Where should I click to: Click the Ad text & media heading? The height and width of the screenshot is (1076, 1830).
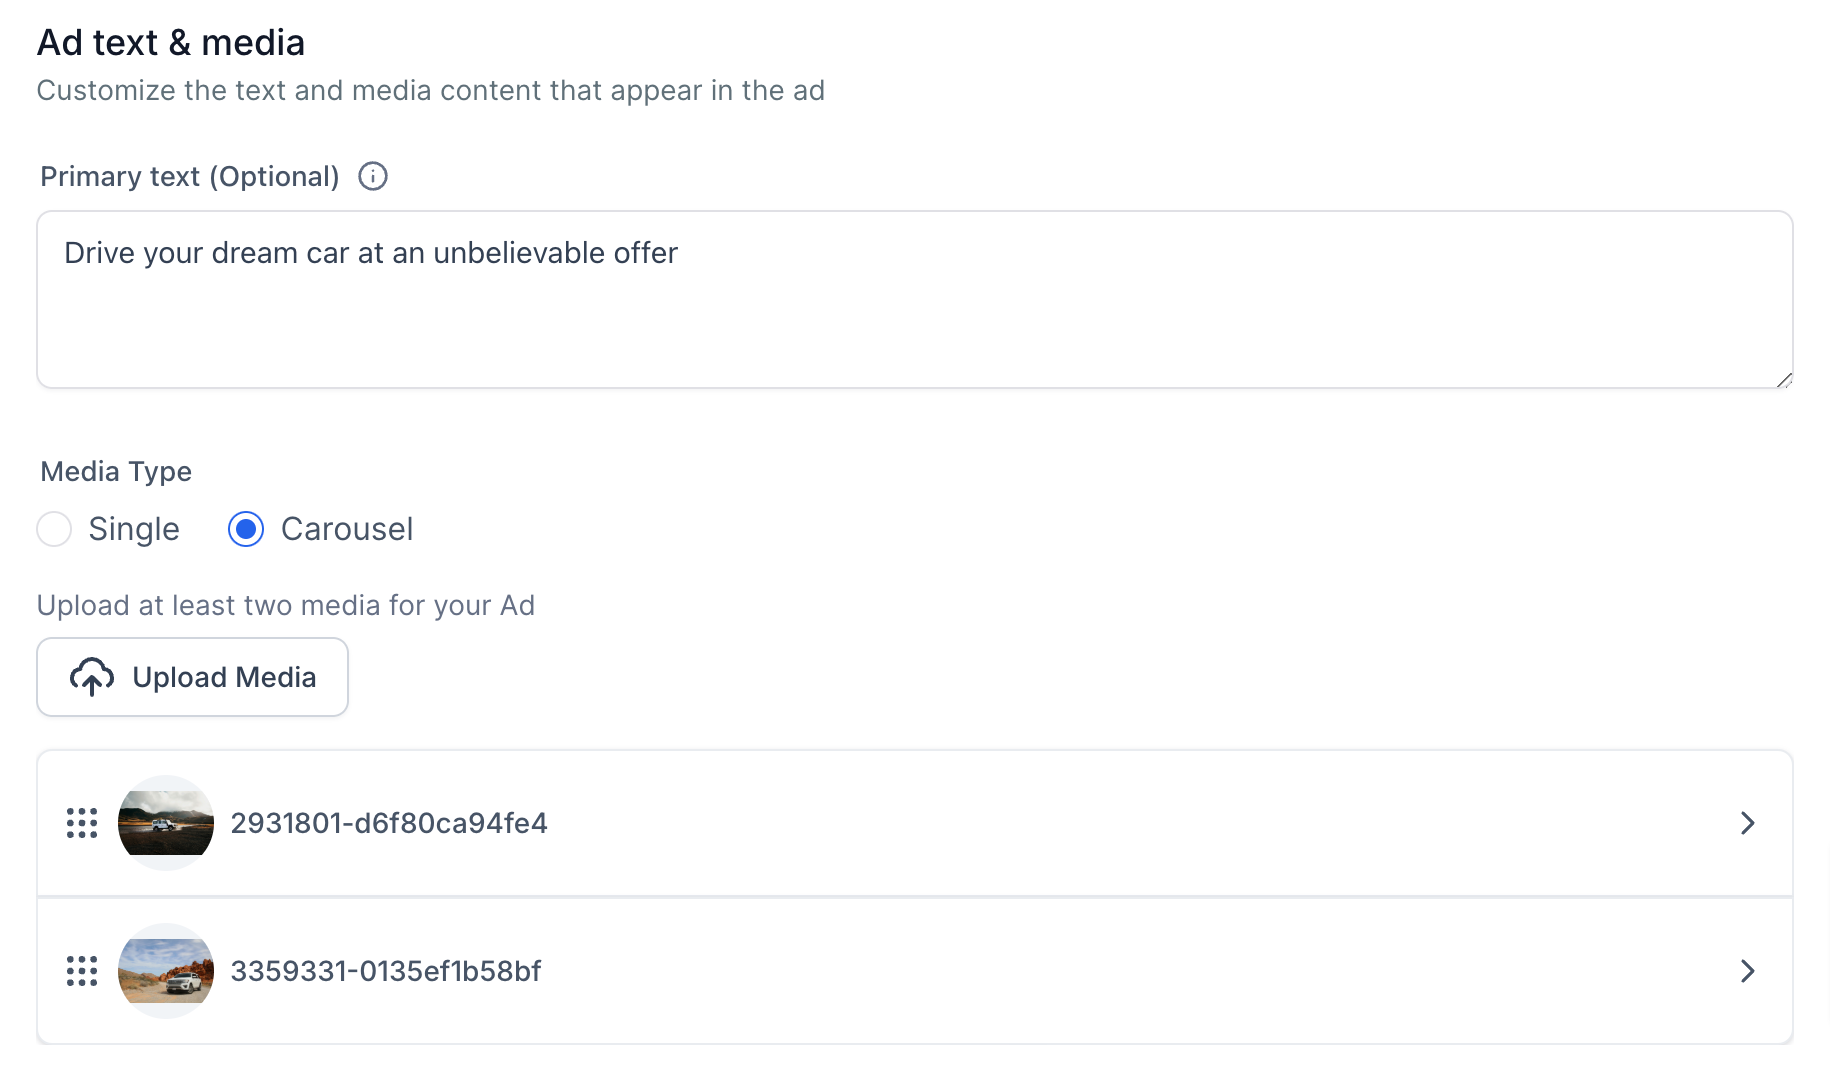[x=171, y=43]
